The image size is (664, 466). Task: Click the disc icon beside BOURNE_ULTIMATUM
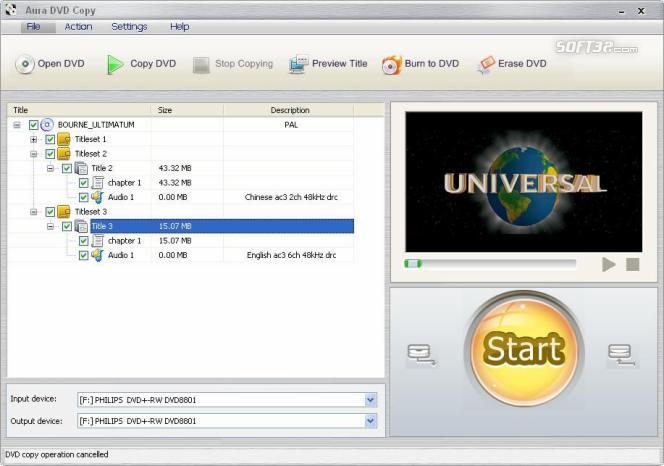click(47, 125)
